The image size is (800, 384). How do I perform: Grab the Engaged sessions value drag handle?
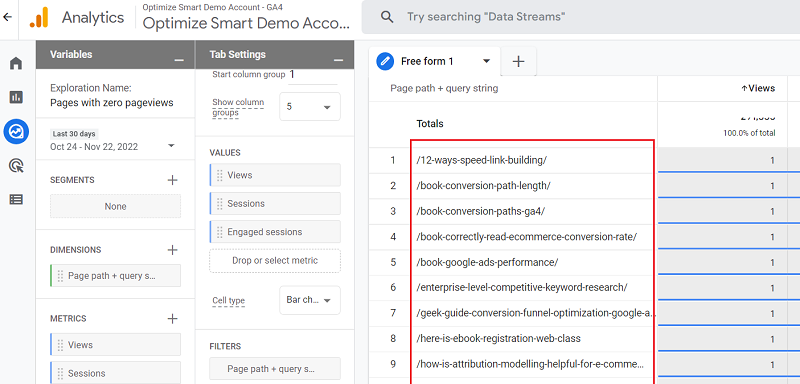[220, 232]
